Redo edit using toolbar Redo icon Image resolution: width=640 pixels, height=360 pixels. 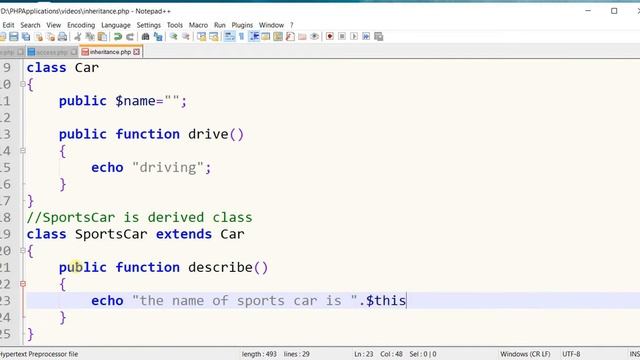[x=130, y=37]
